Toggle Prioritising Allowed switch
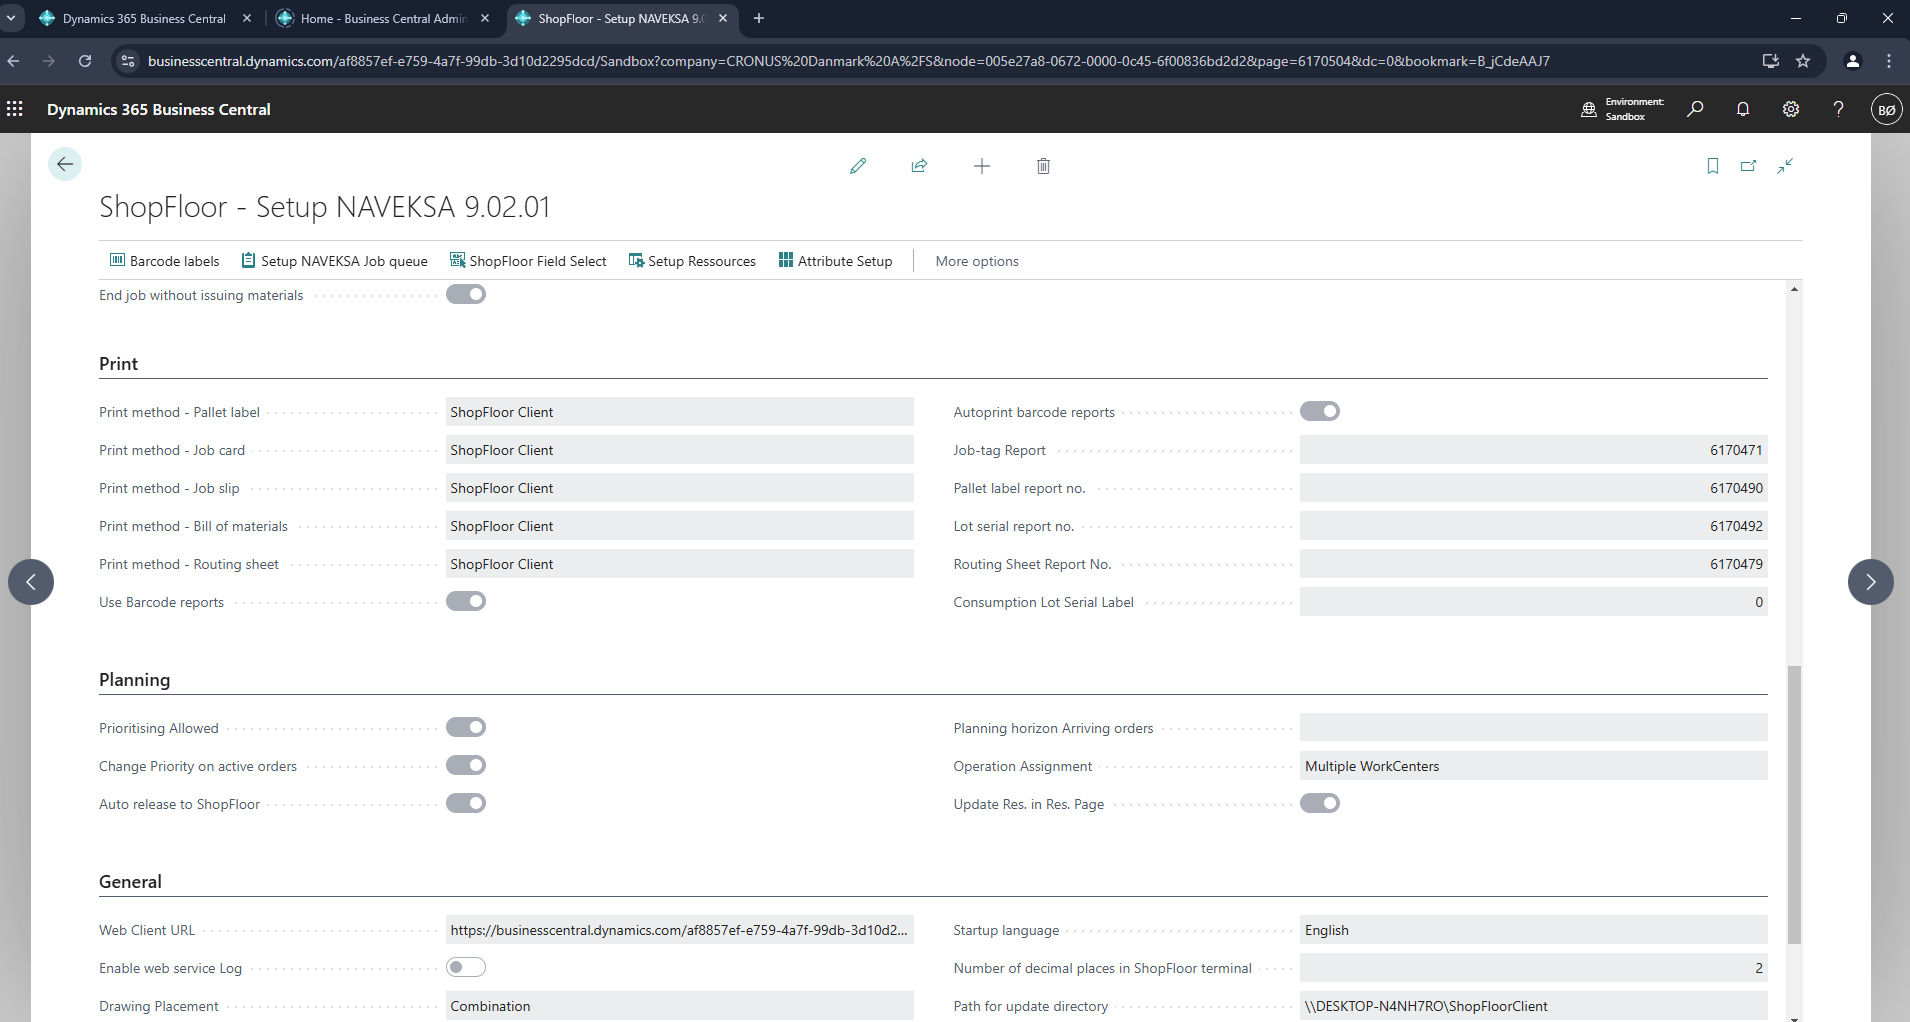This screenshot has width=1910, height=1022. pos(466,727)
